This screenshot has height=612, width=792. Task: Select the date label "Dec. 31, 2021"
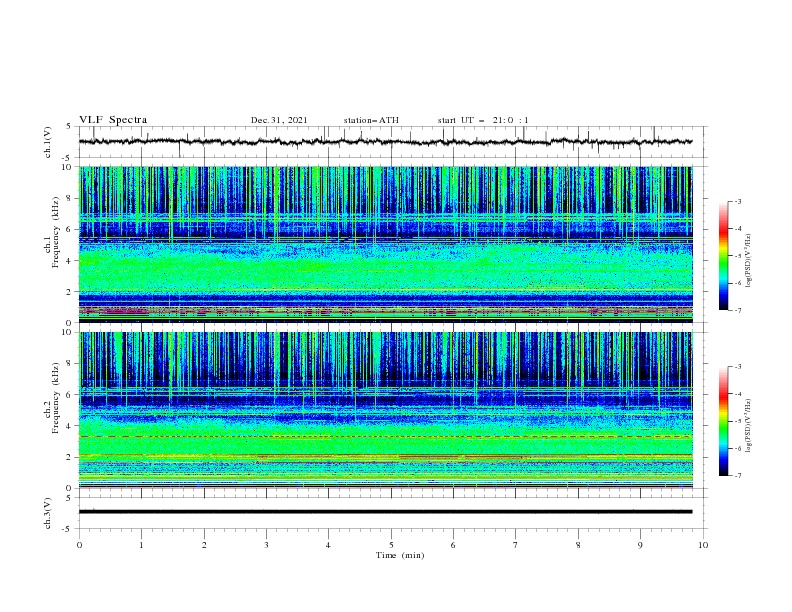(x=279, y=120)
